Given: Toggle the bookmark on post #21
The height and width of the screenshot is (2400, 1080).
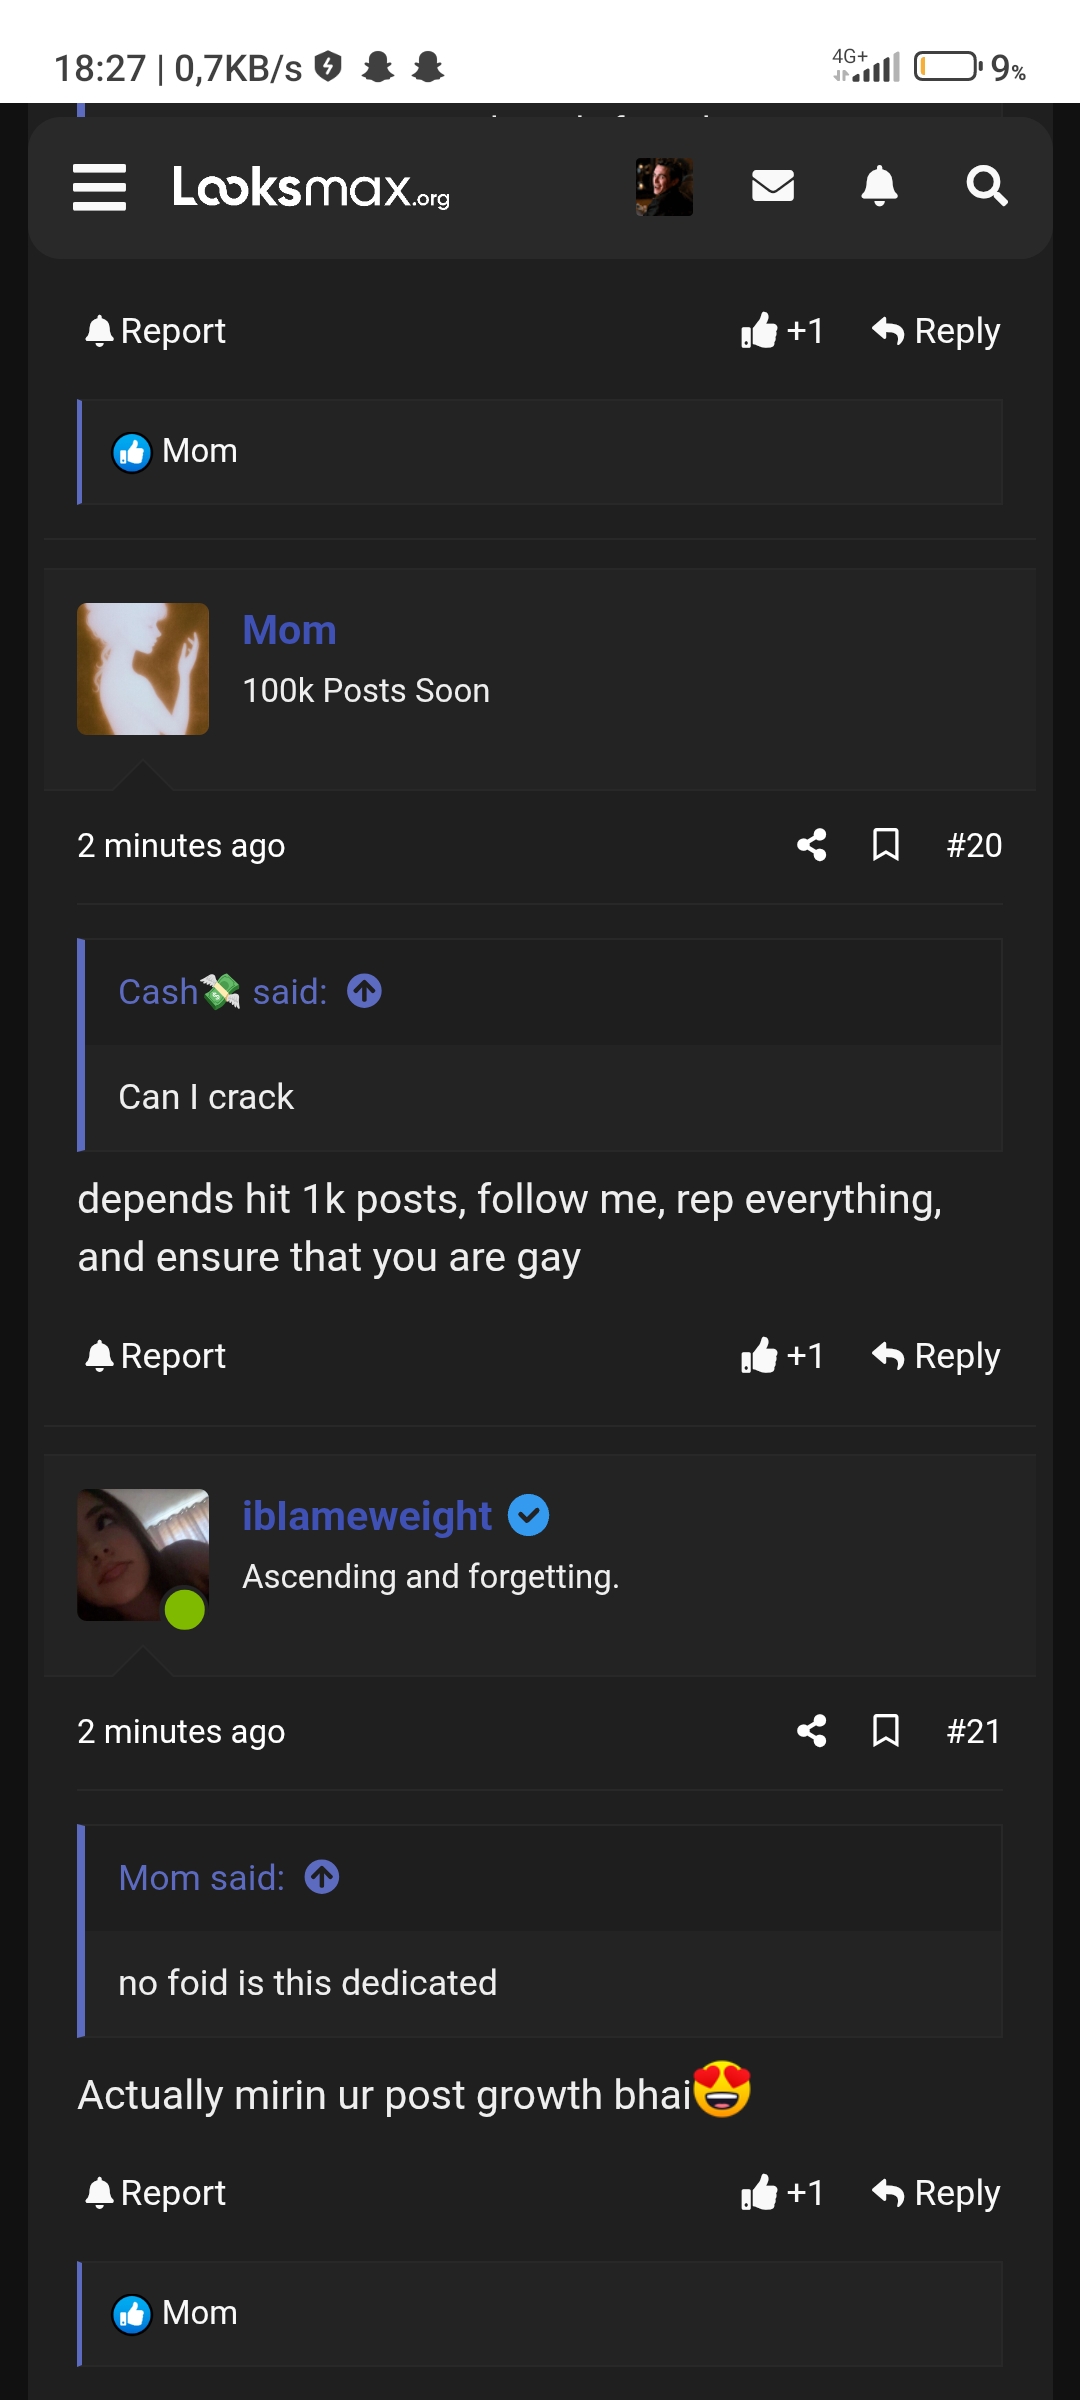Looking at the screenshot, I should pos(886,1731).
